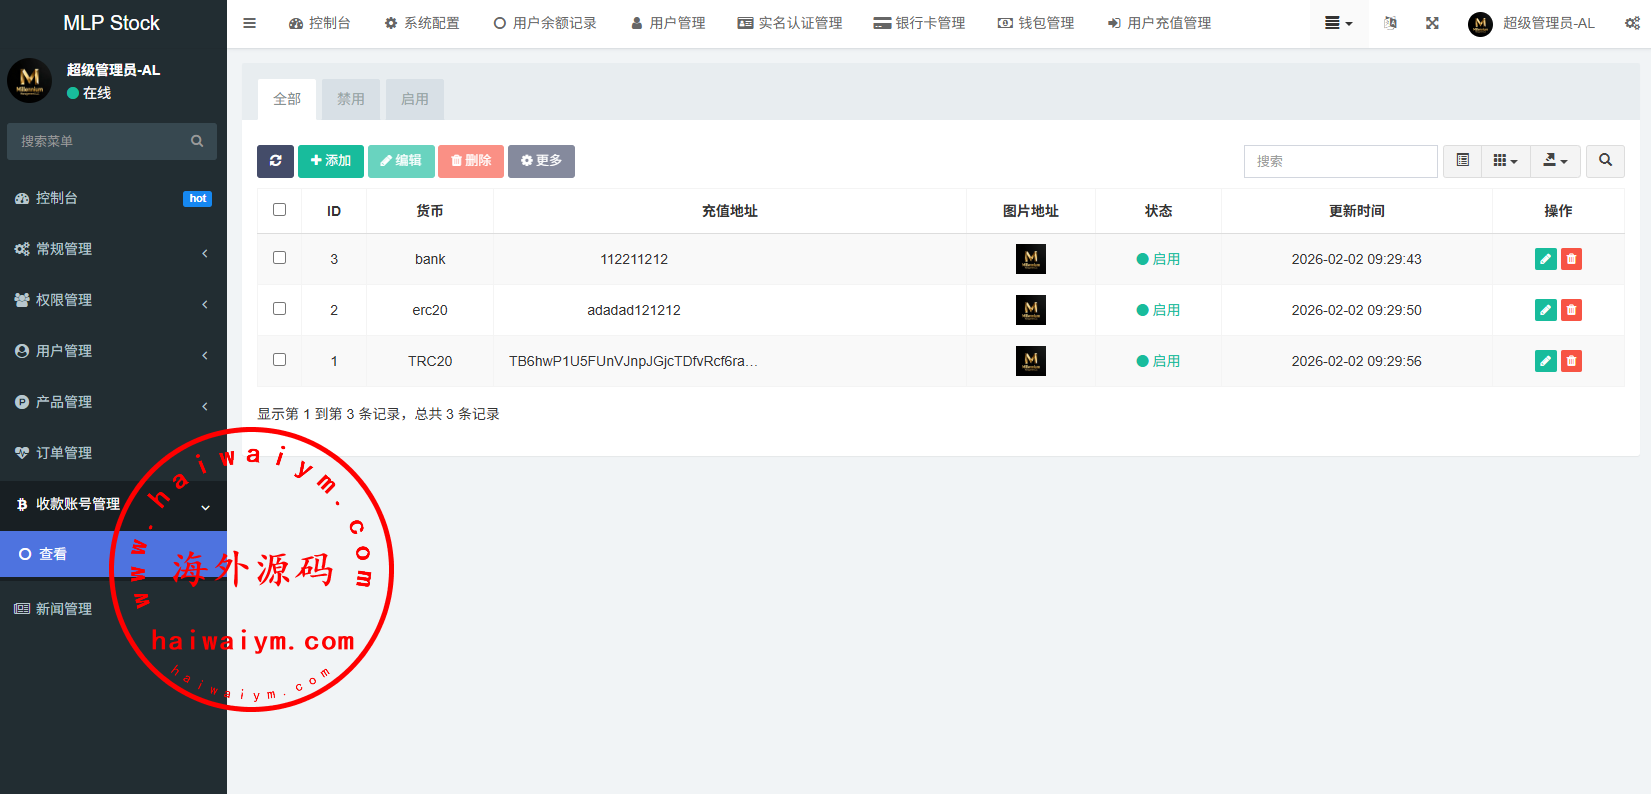
Task: Click the magnifier search button beside export
Action: 1605,161
